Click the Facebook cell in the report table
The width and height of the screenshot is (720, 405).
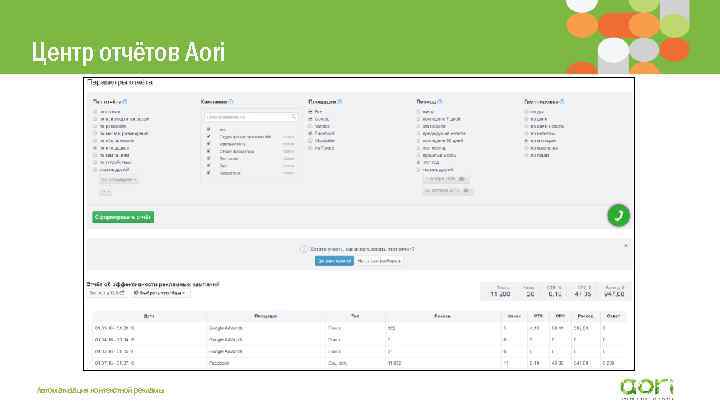219,363
